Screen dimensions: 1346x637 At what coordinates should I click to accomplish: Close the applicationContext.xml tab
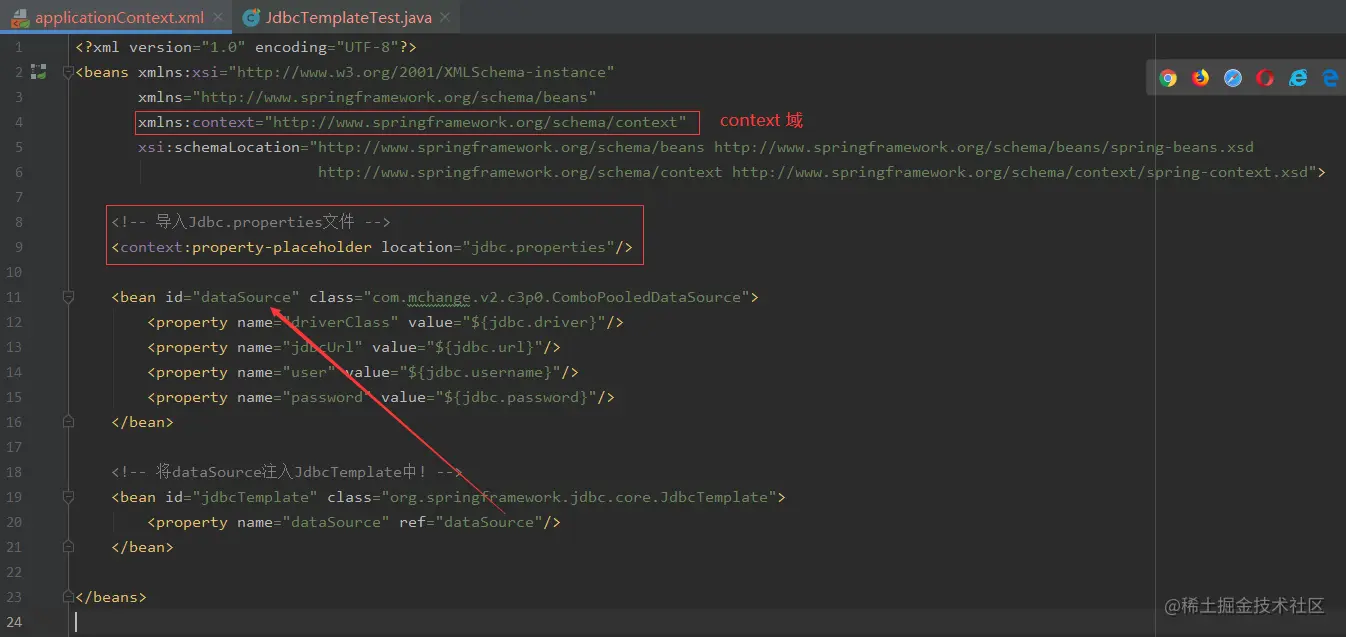tap(217, 18)
